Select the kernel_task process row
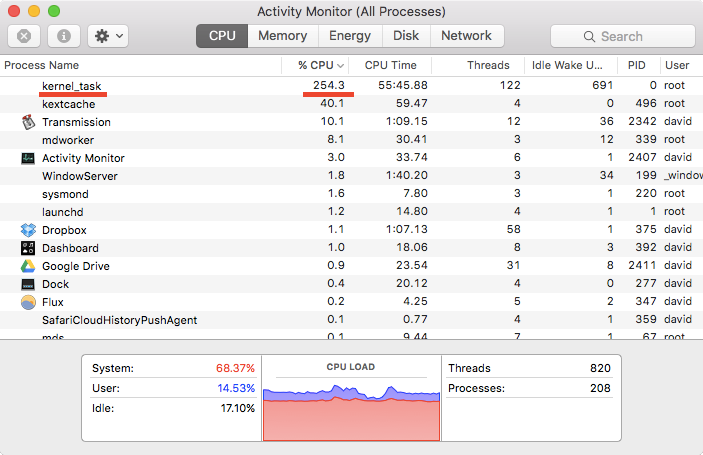This screenshot has height=455, width=703. click(352, 86)
